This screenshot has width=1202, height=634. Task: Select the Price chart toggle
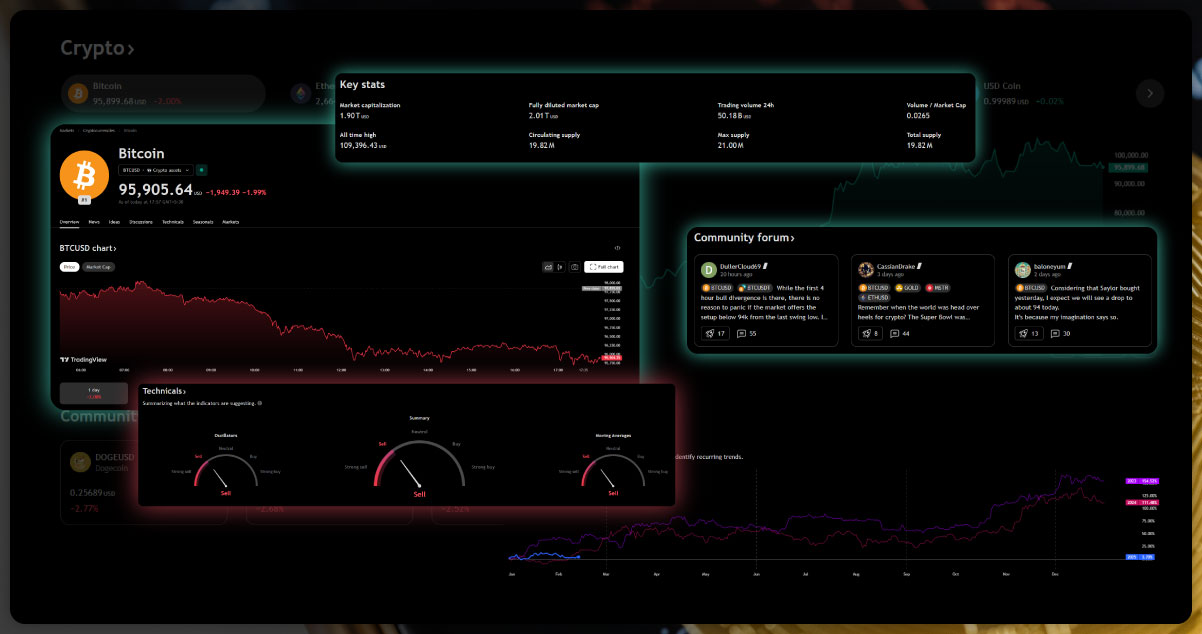tap(70, 267)
